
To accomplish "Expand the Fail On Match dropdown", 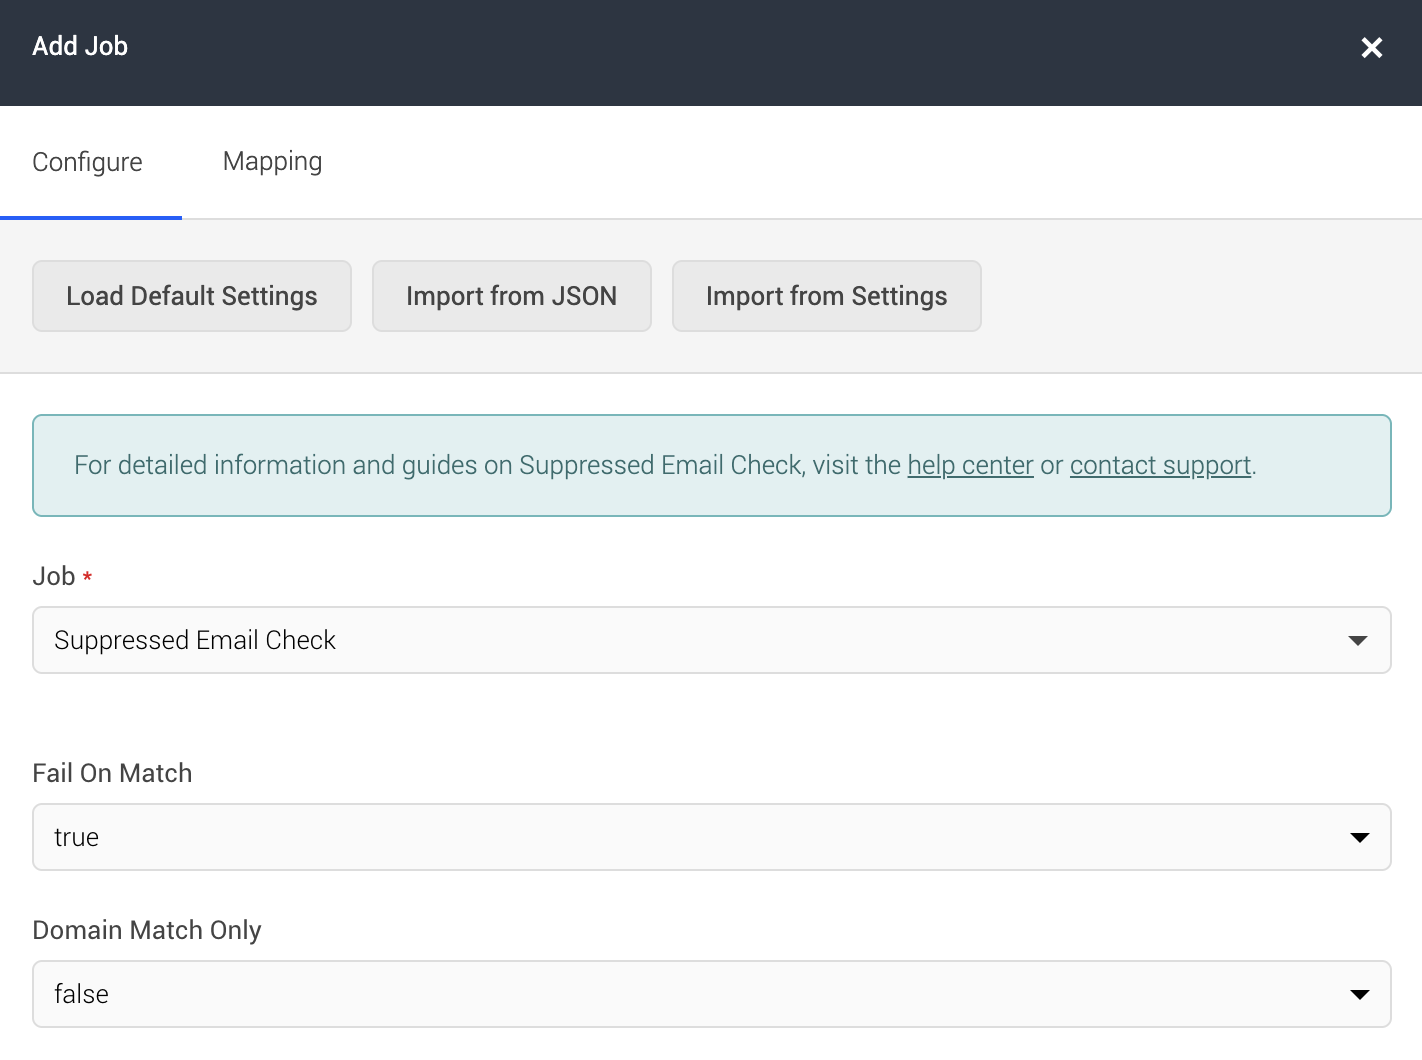I will [x=711, y=837].
